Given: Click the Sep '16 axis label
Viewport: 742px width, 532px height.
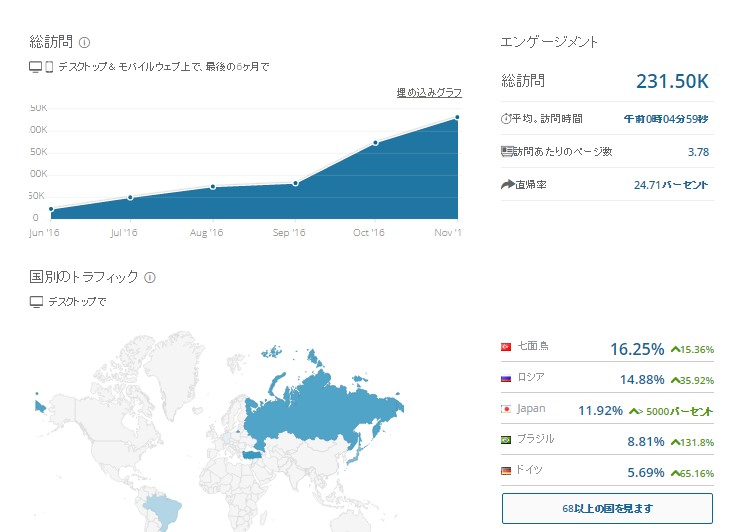Looking at the screenshot, I should pyautogui.click(x=289, y=232).
